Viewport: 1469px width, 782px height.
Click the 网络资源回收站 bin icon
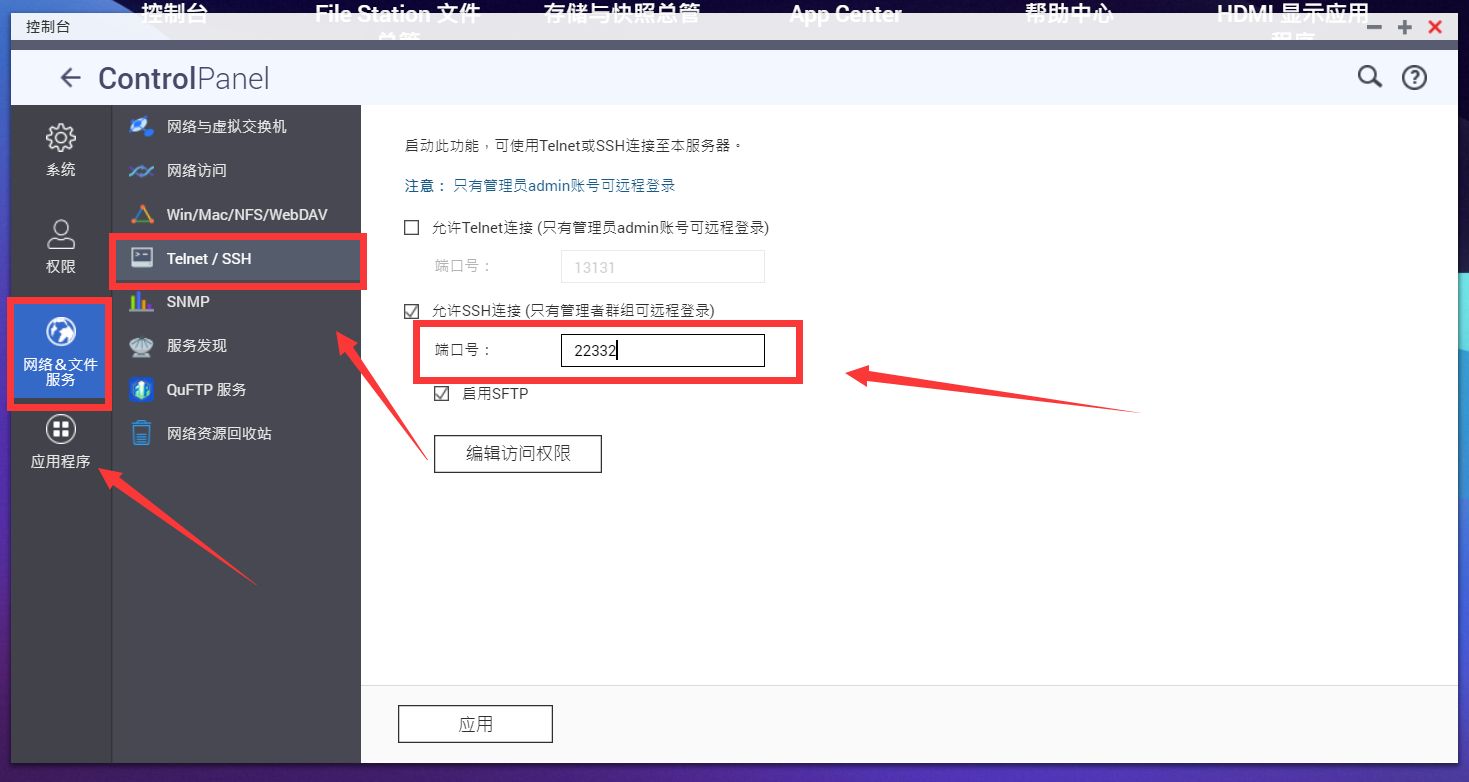pos(142,434)
